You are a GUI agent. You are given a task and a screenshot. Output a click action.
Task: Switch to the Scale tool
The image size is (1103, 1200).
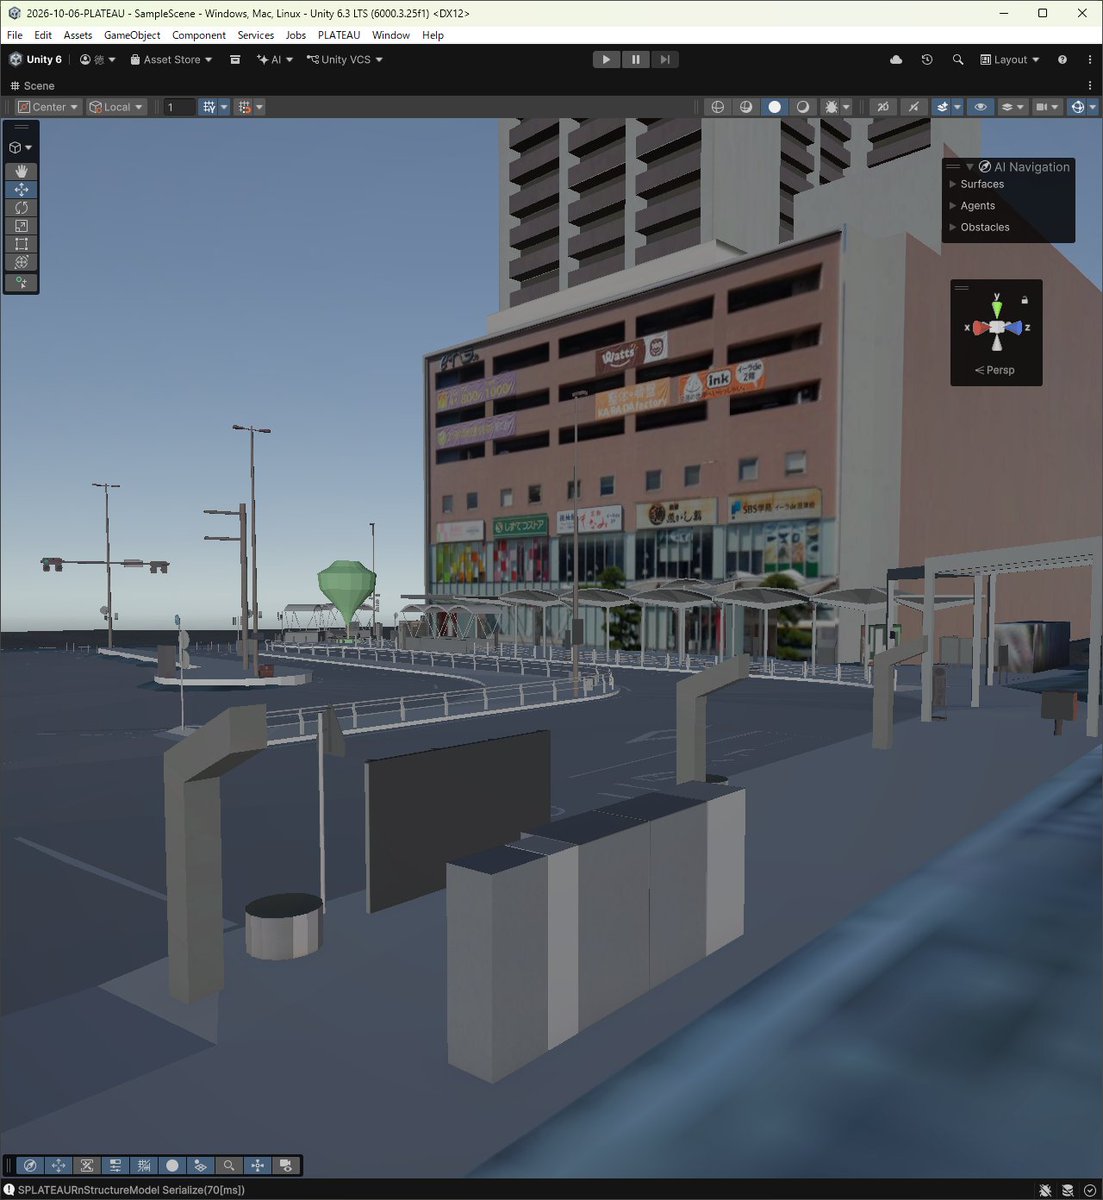coord(21,226)
